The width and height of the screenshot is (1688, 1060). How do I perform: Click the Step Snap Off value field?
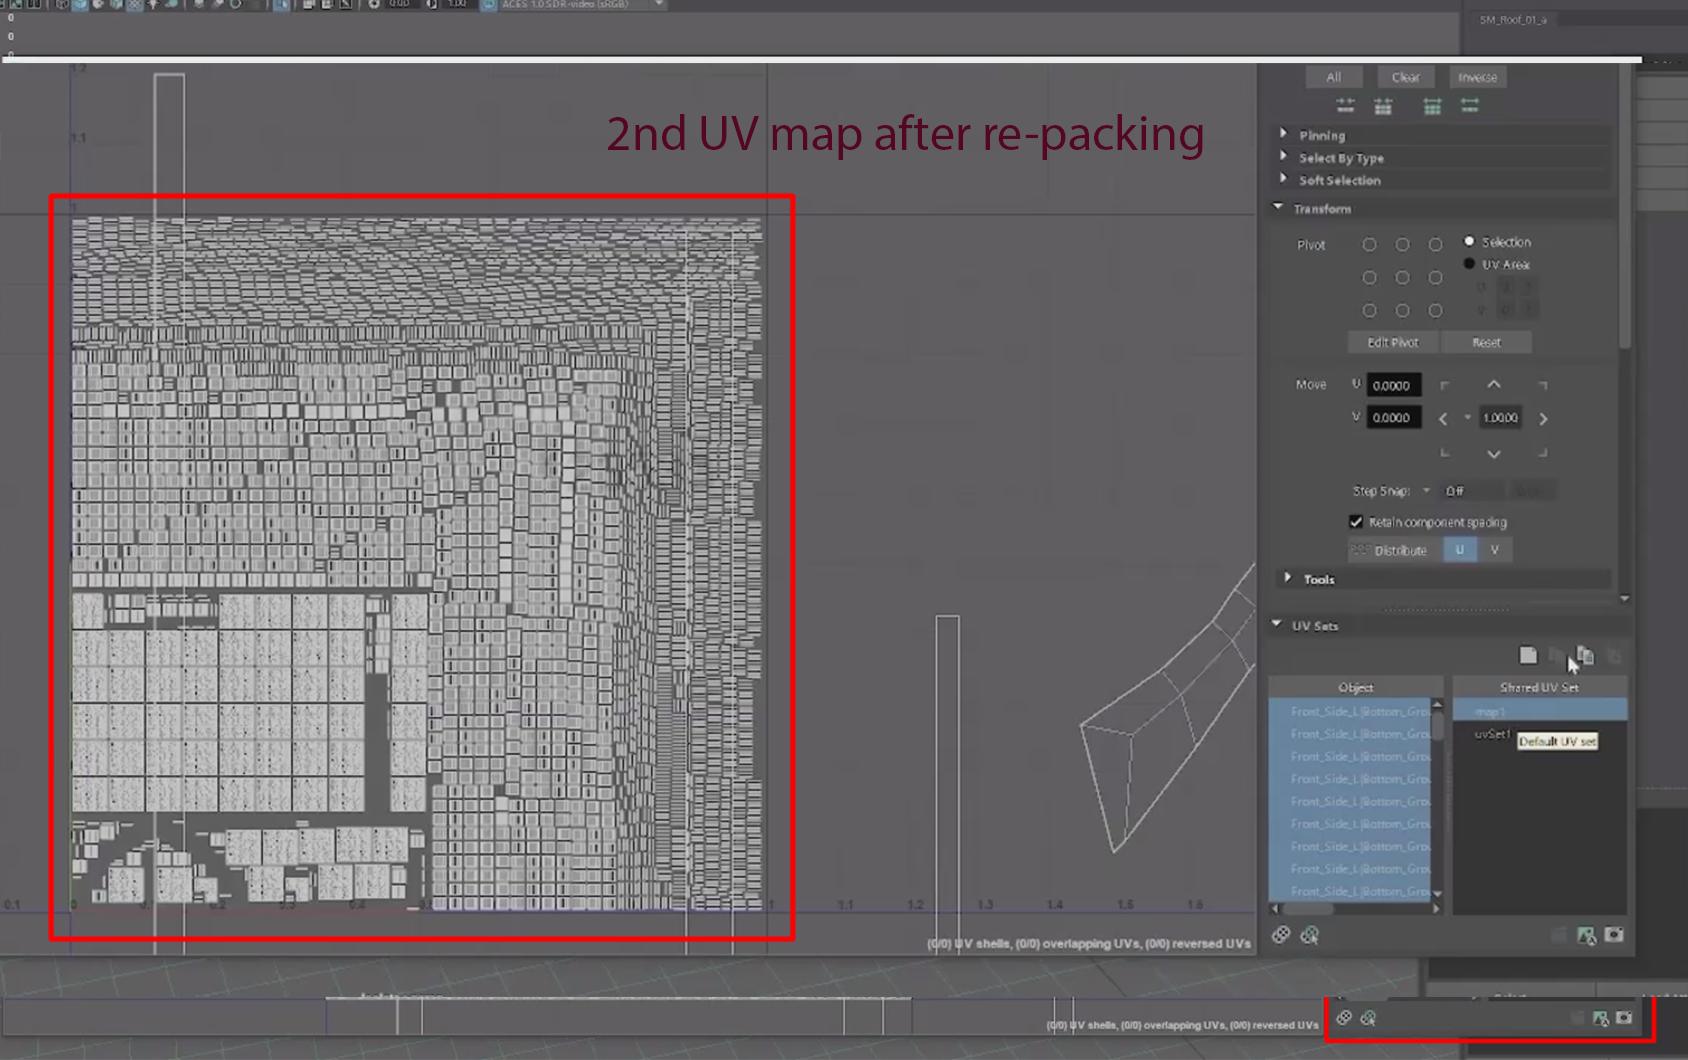coord(1471,491)
